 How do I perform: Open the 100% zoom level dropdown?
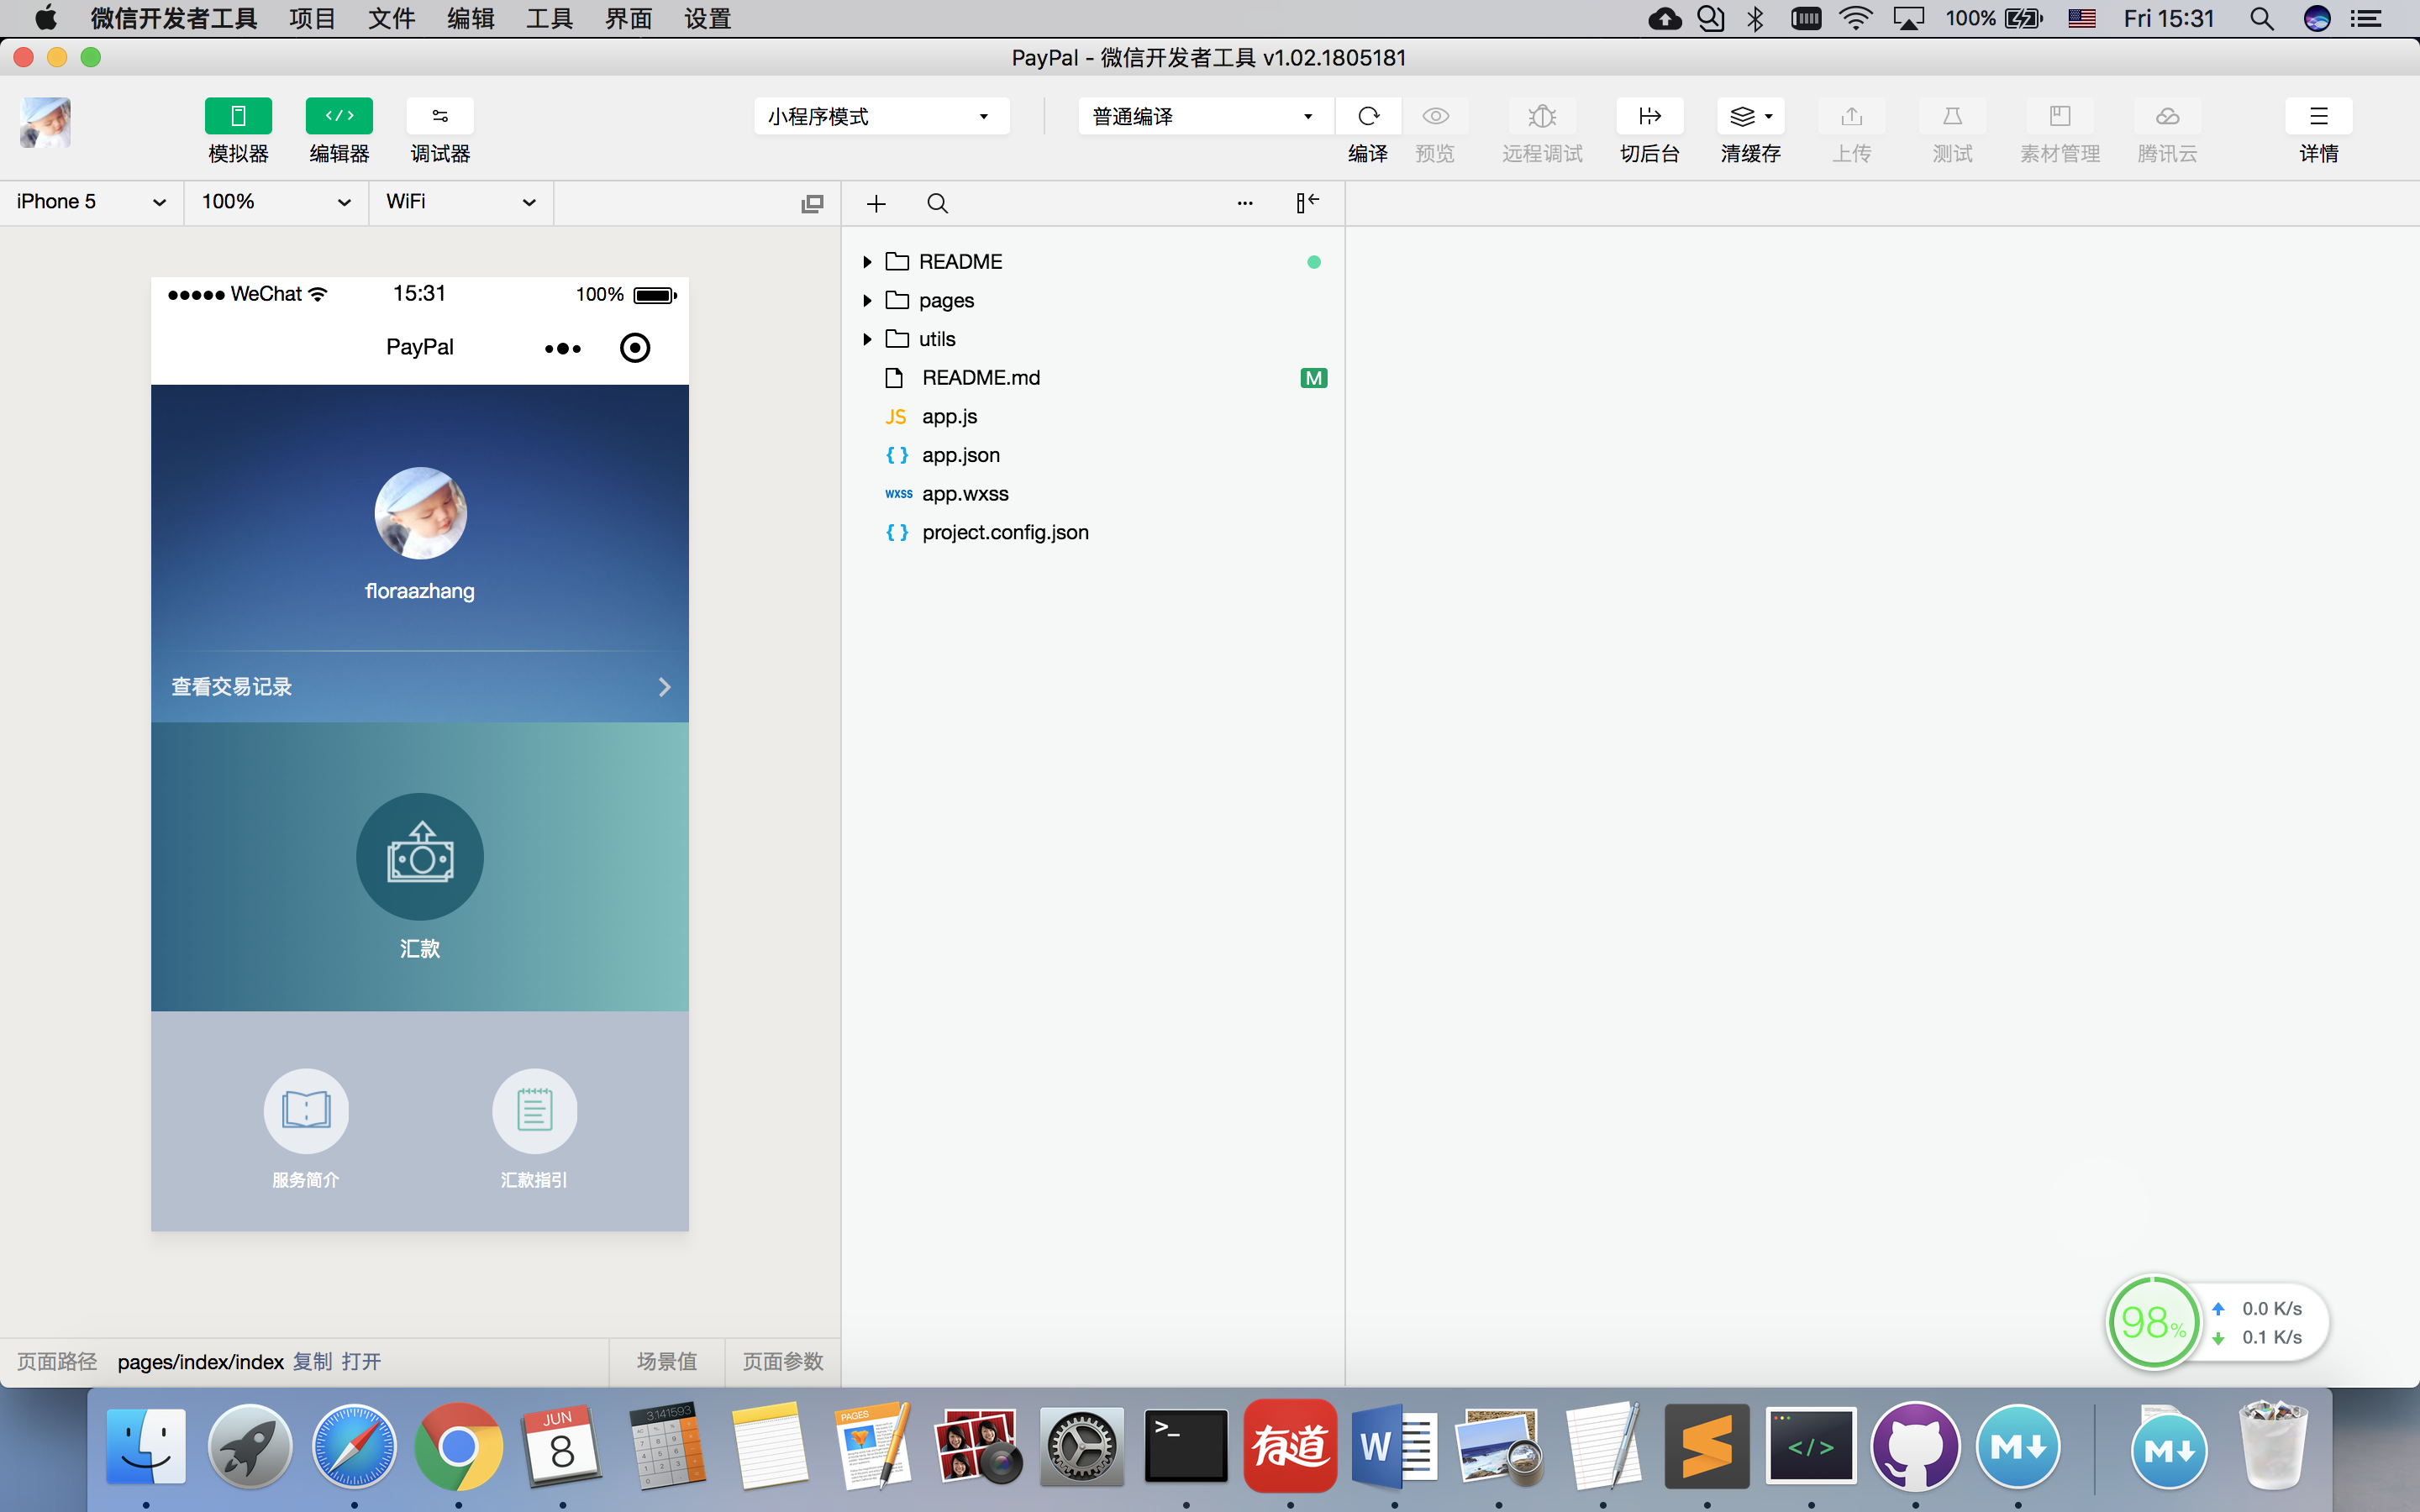pyautogui.click(x=276, y=202)
